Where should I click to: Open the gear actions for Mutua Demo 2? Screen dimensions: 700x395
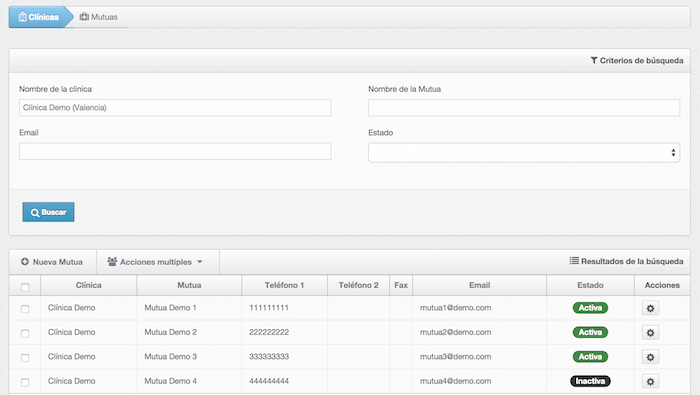650,333
